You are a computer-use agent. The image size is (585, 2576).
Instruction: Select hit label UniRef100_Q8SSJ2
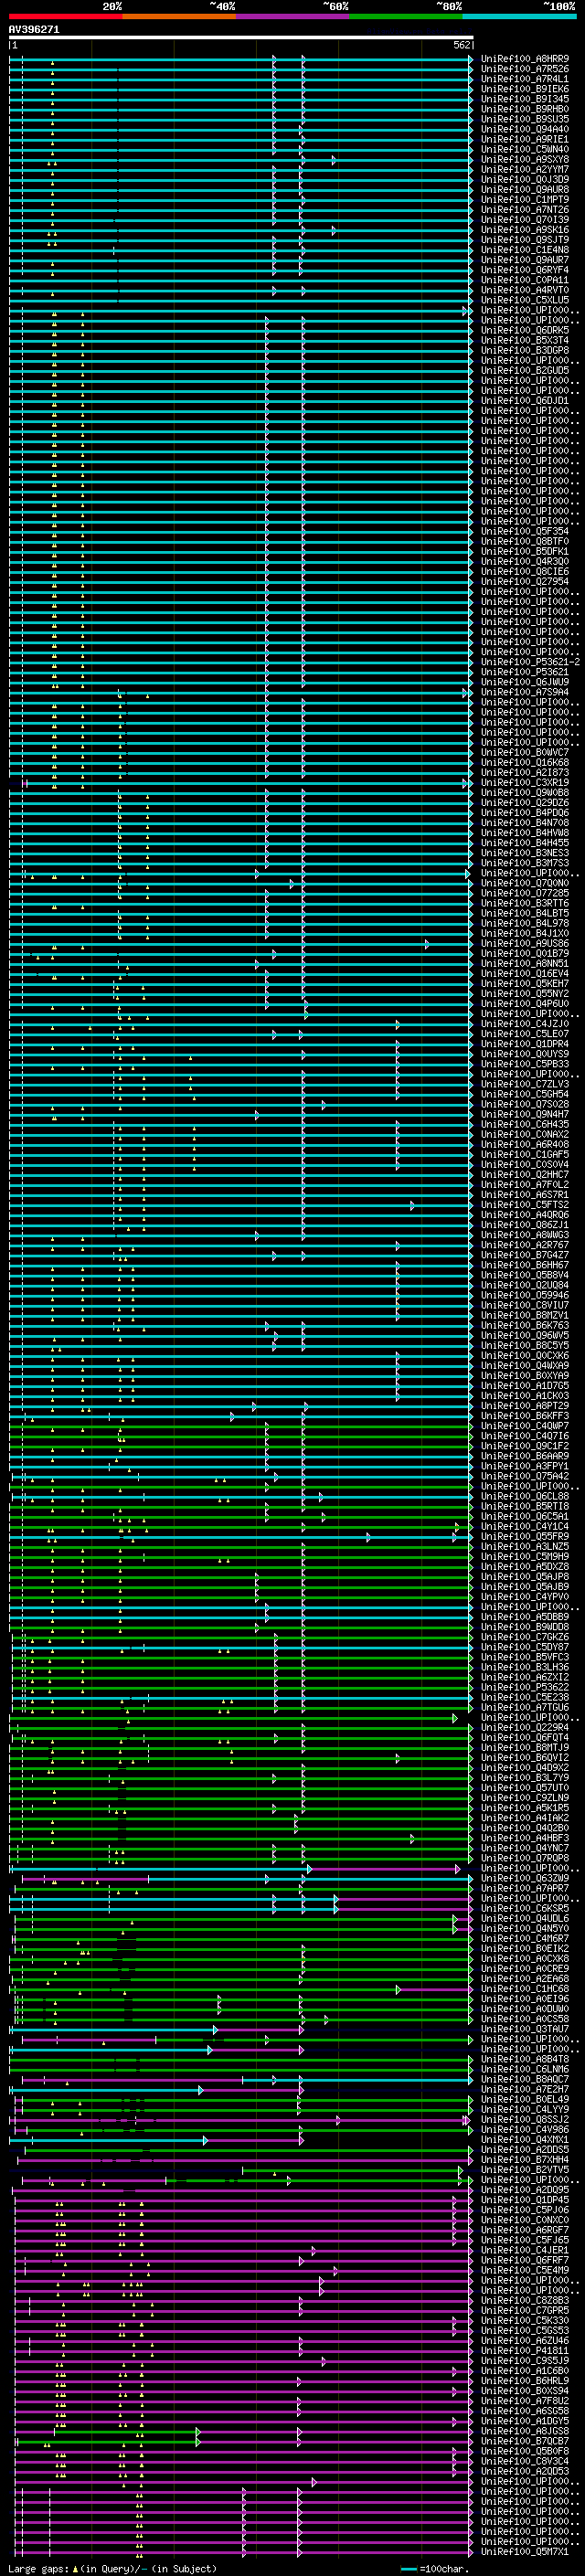tap(525, 2119)
